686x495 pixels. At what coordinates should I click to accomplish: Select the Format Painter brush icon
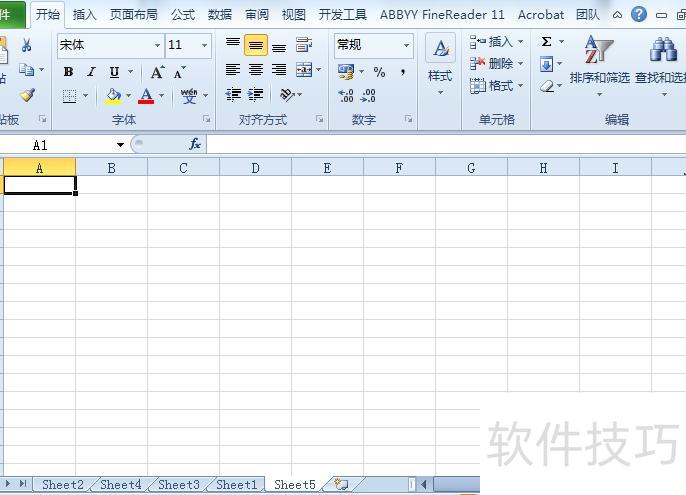point(28,95)
